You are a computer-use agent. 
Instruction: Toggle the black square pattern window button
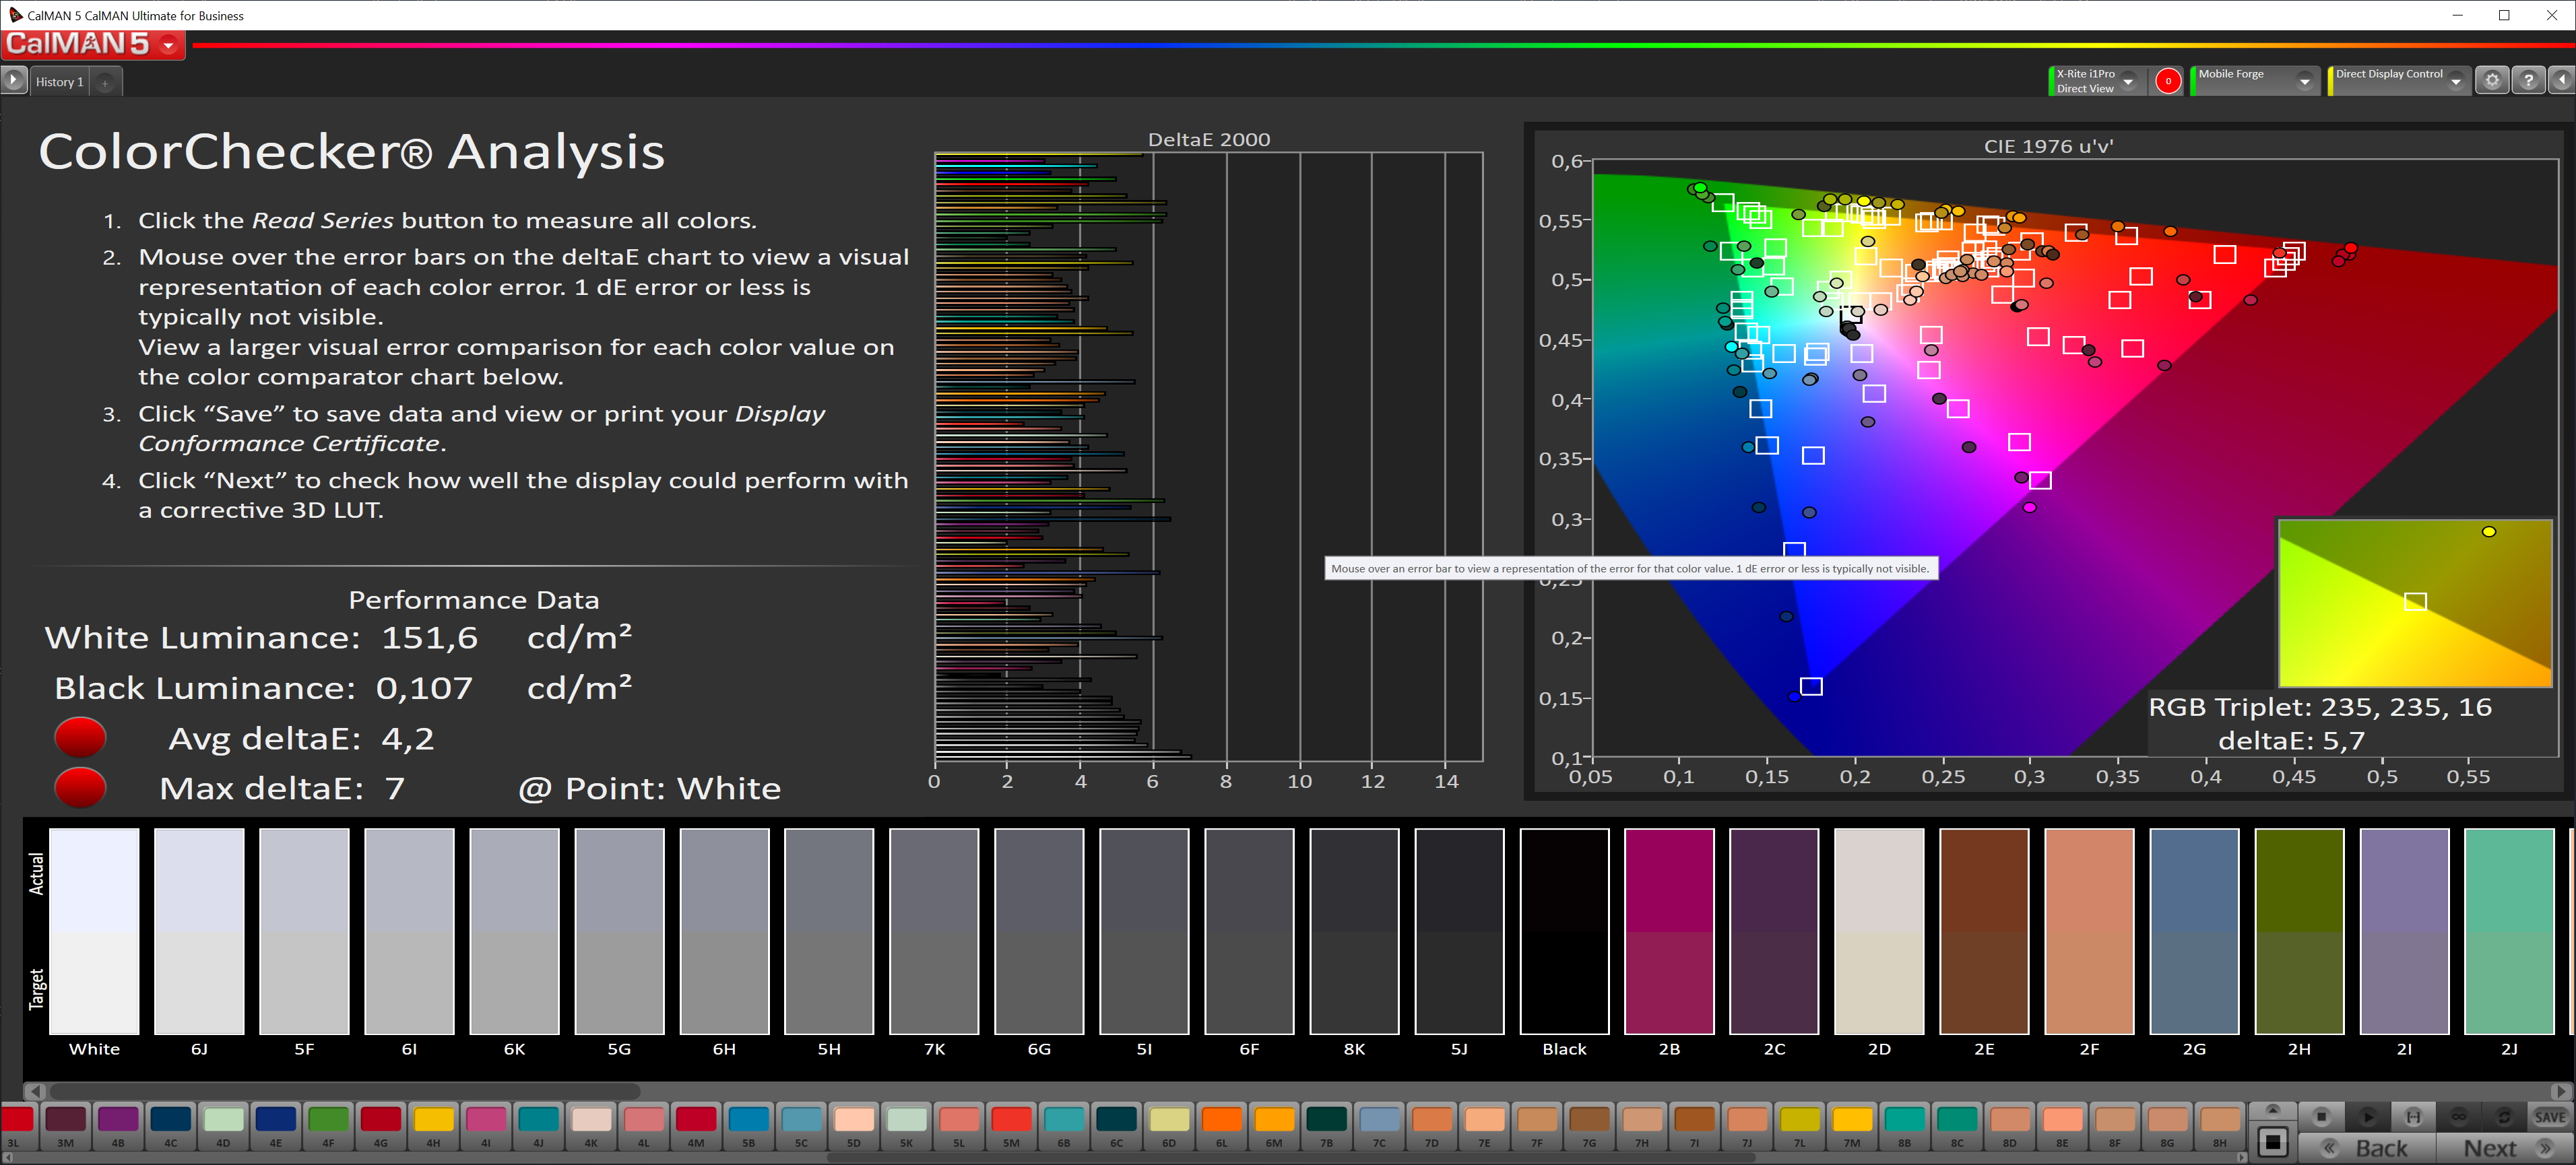point(2272,1142)
